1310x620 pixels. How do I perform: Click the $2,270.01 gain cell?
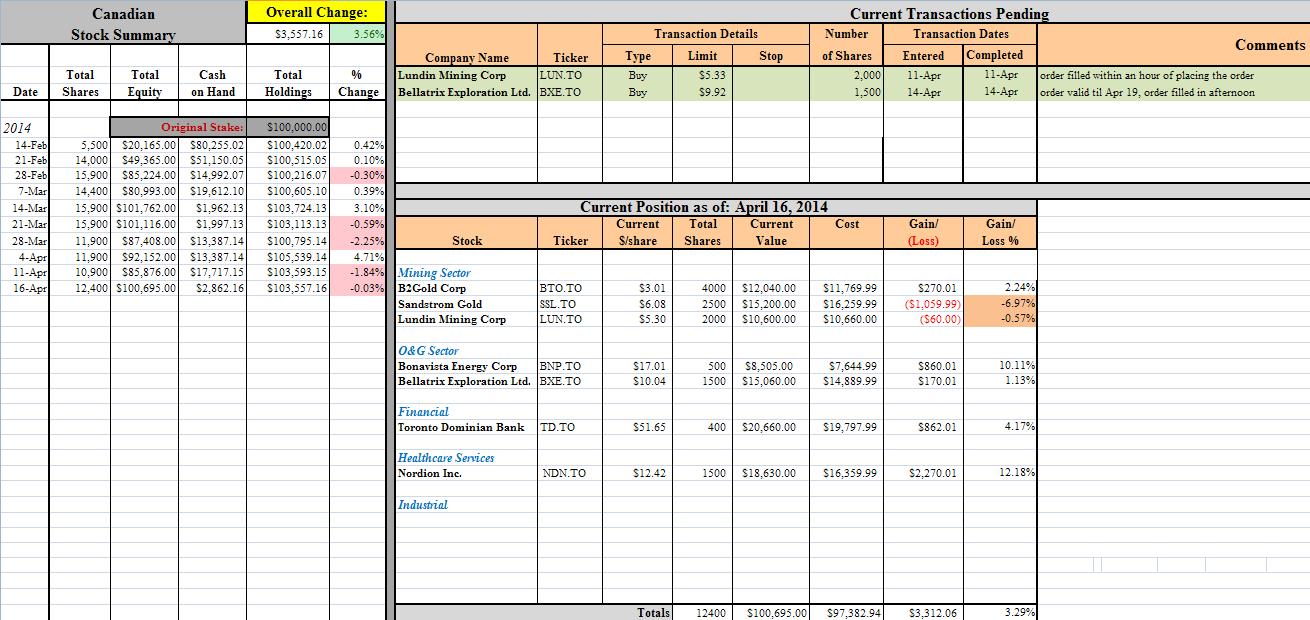923,473
